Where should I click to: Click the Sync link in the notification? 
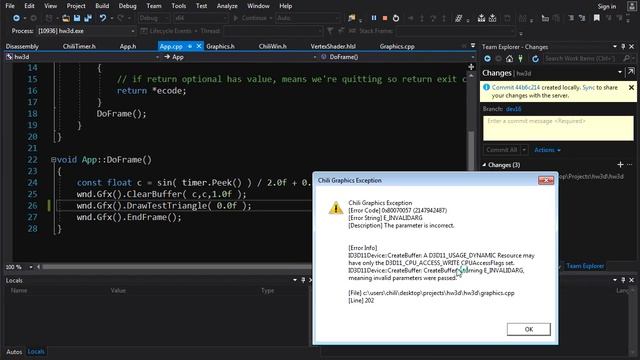pos(588,87)
